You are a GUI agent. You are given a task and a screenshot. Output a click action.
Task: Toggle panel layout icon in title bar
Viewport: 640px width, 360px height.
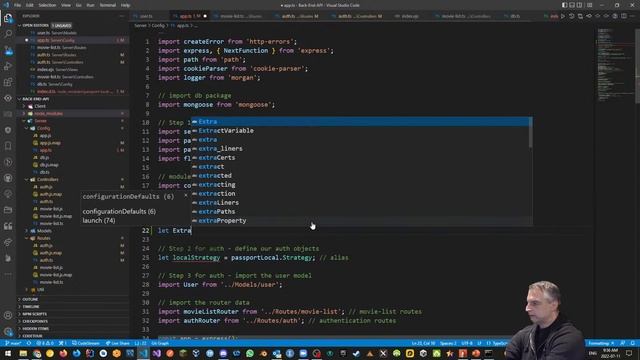pyautogui.click(x=572, y=5)
